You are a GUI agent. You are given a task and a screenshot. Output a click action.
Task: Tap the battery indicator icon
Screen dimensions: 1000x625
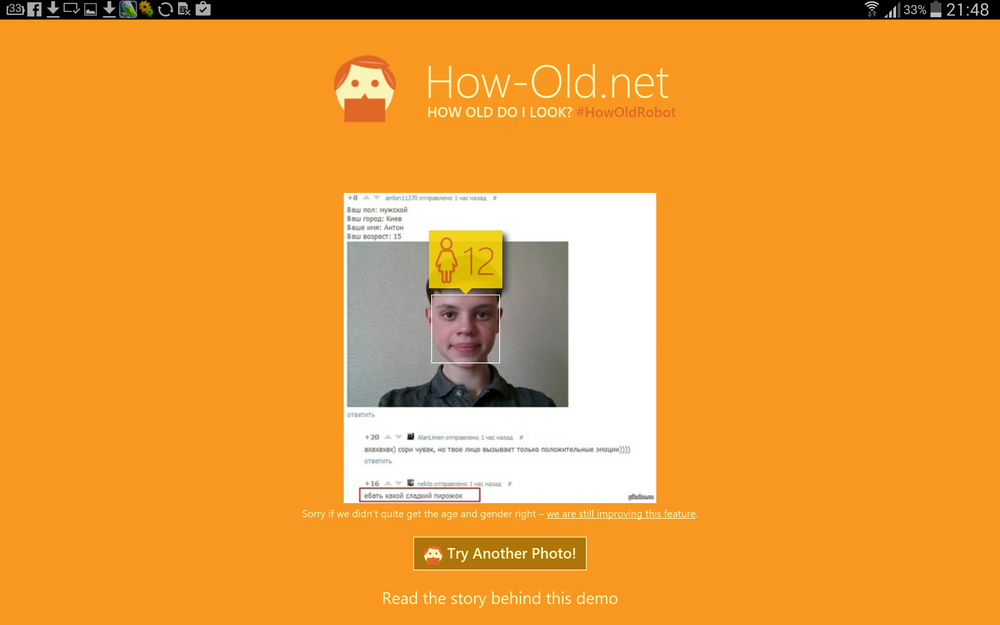(x=936, y=10)
